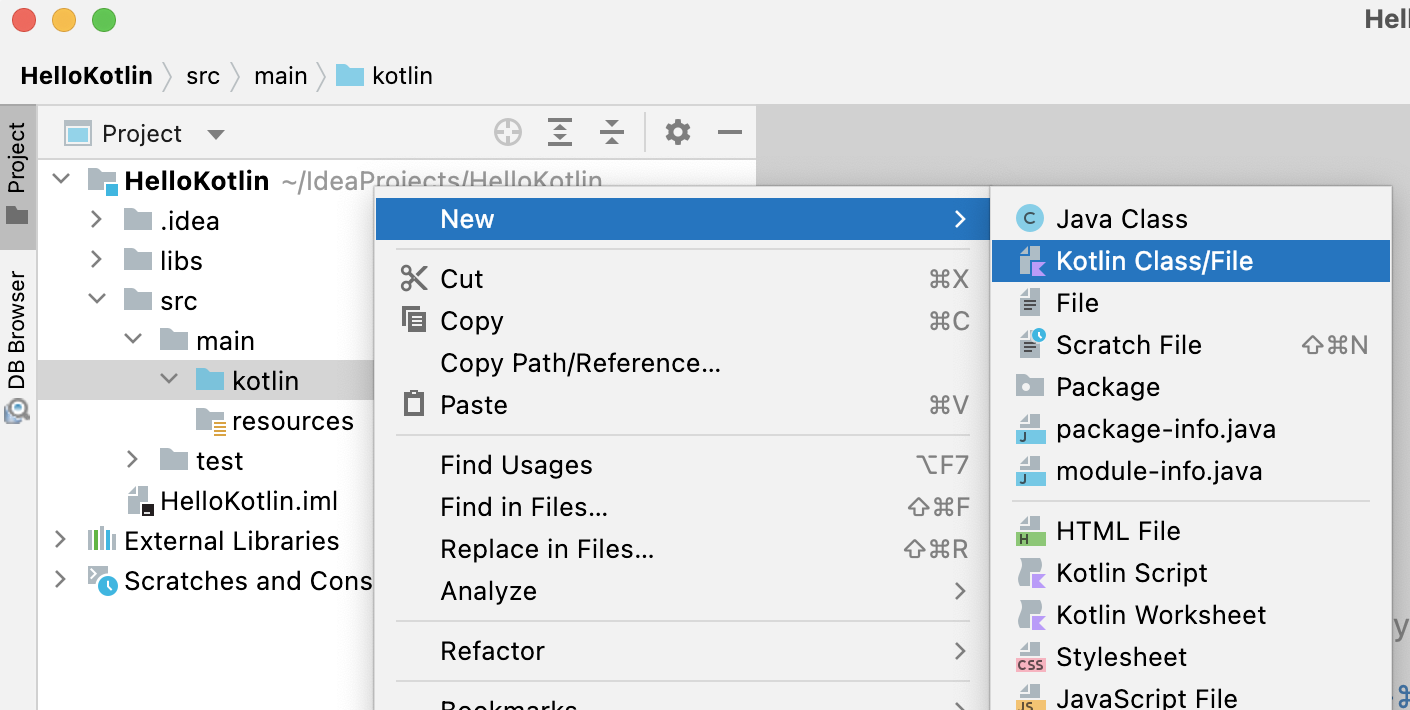Click the Expand All icon in Project toolbar
This screenshot has width=1410, height=710.
point(560,132)
